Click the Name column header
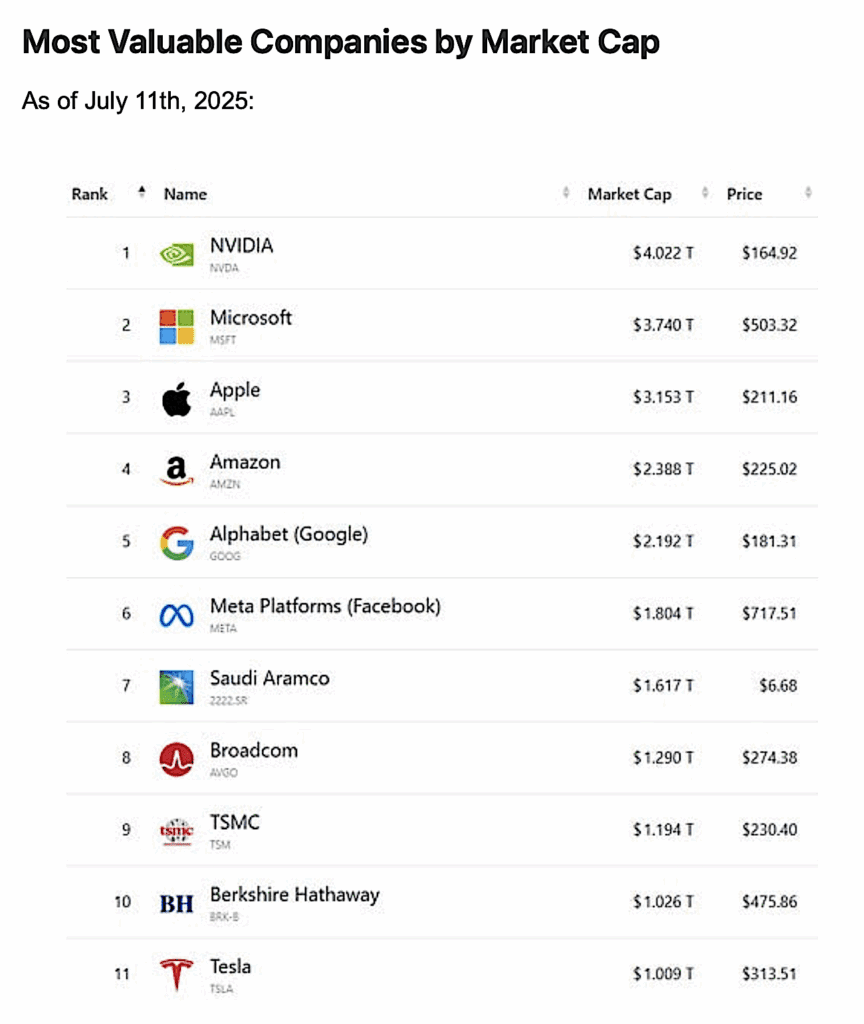Screen dimensions: 864x1024 point(185,194)
